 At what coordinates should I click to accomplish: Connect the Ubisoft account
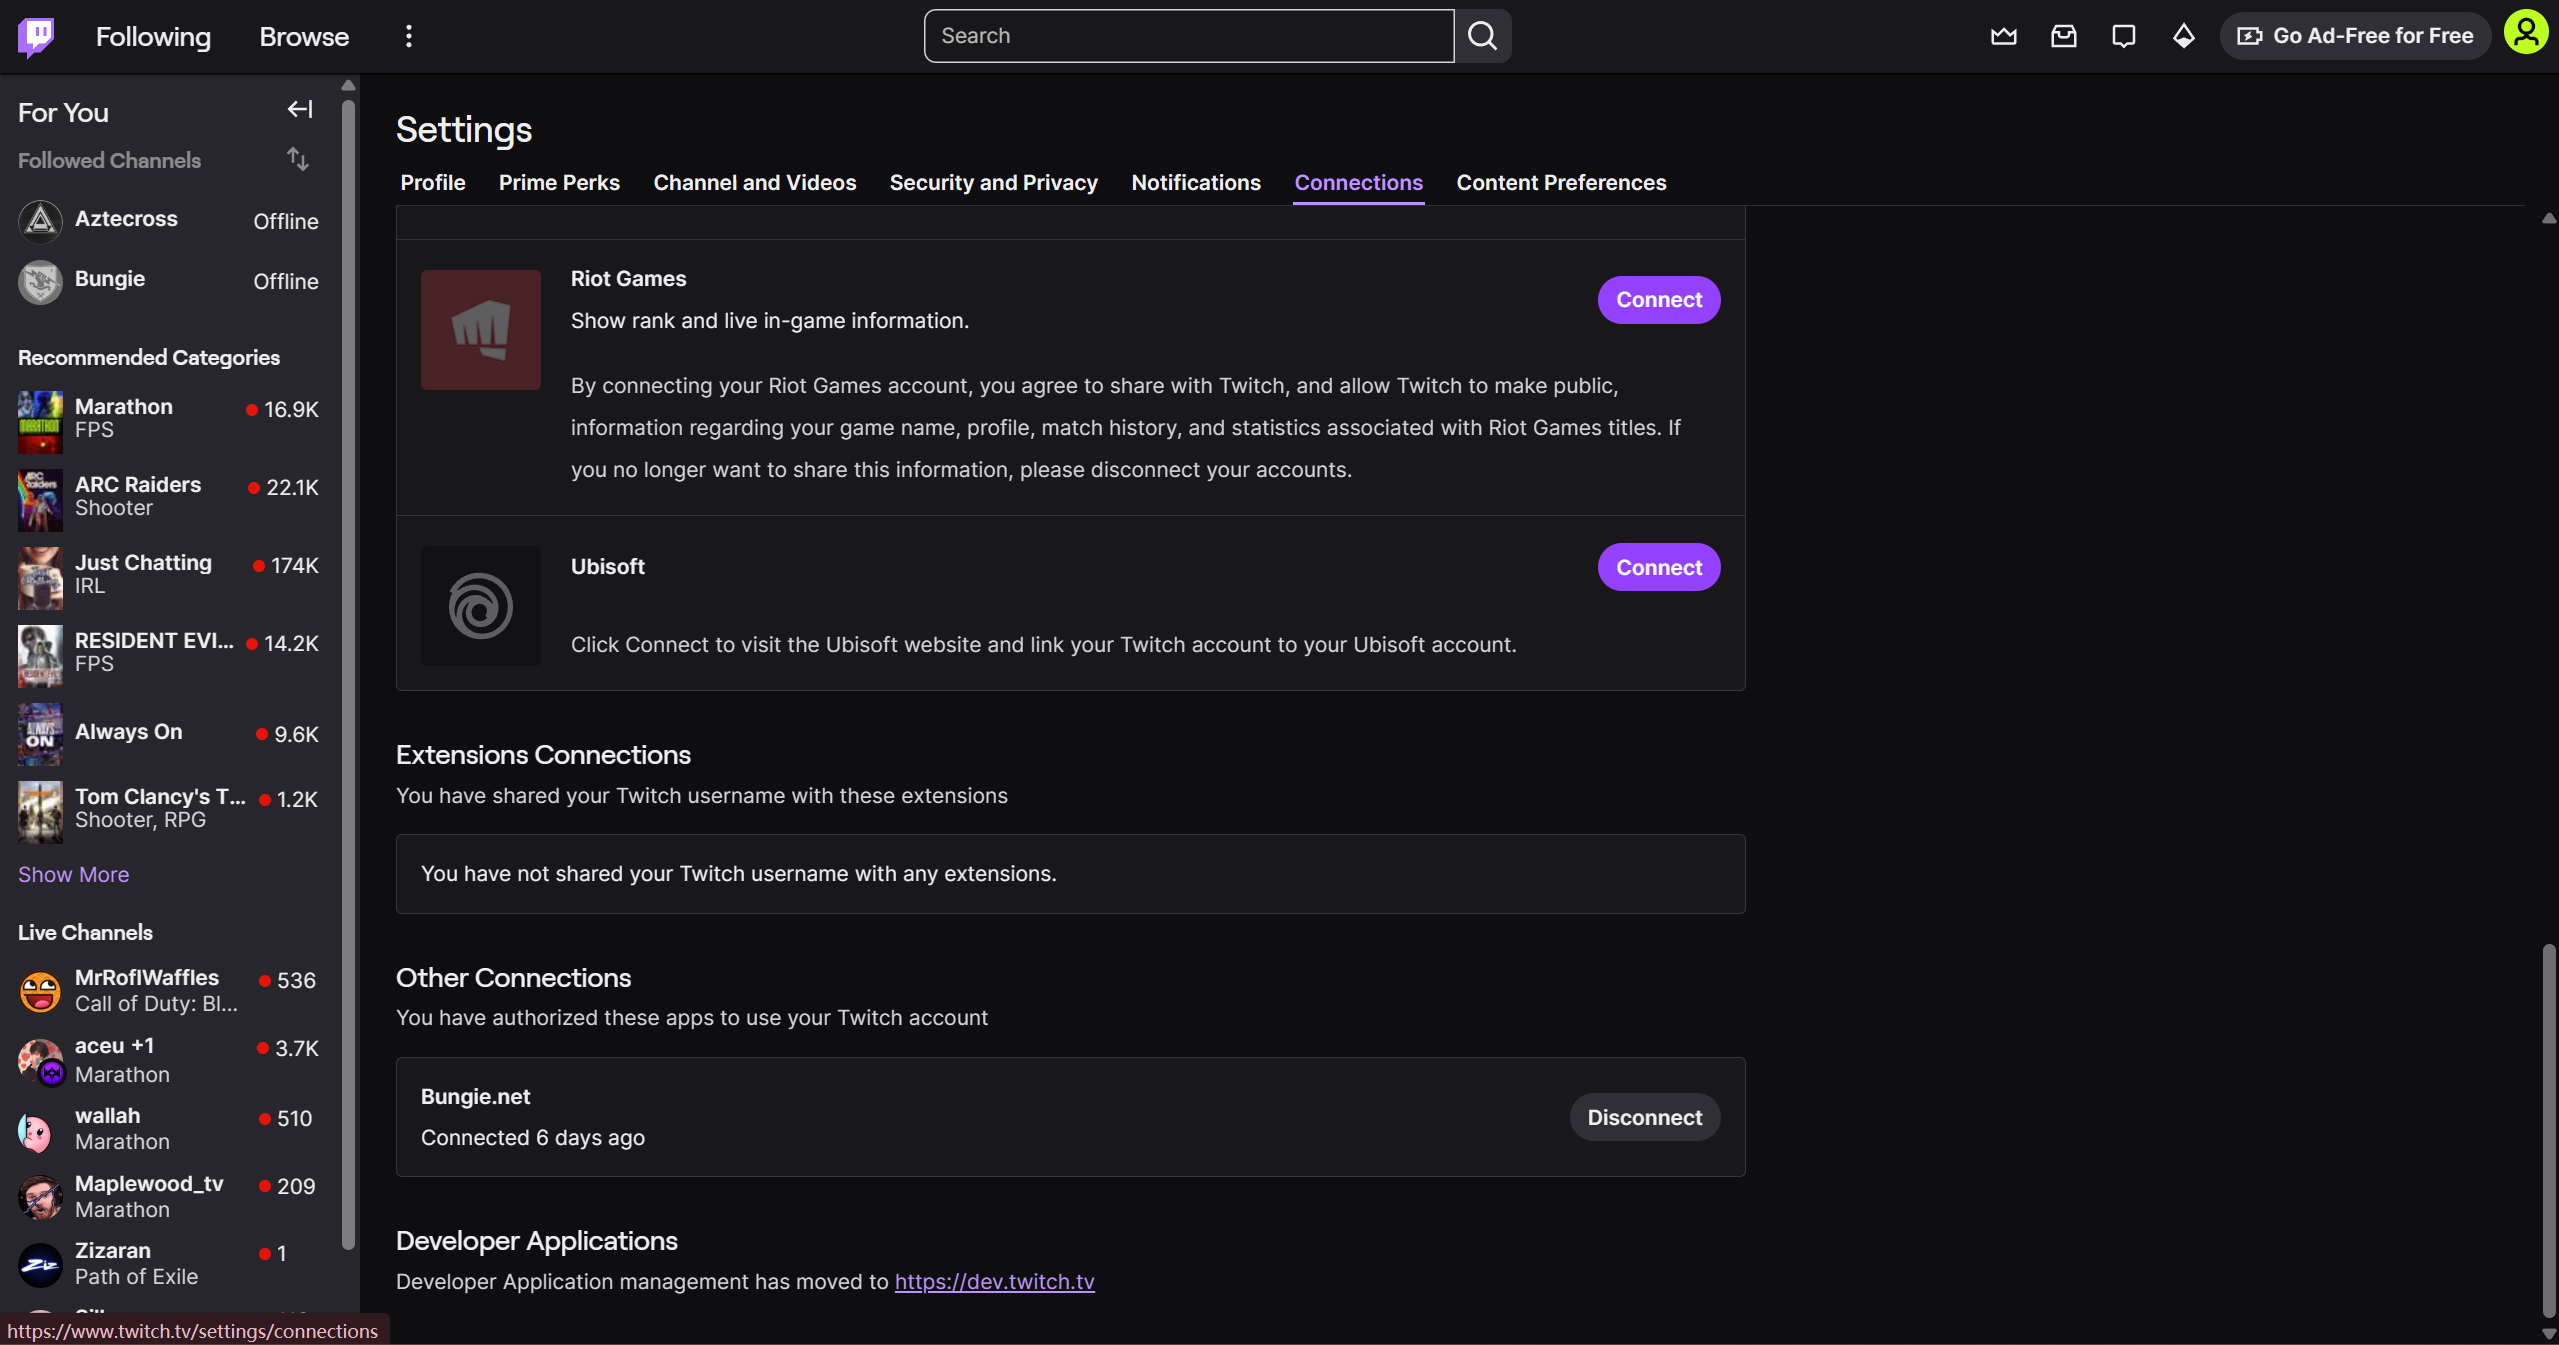click(1658, 568)
